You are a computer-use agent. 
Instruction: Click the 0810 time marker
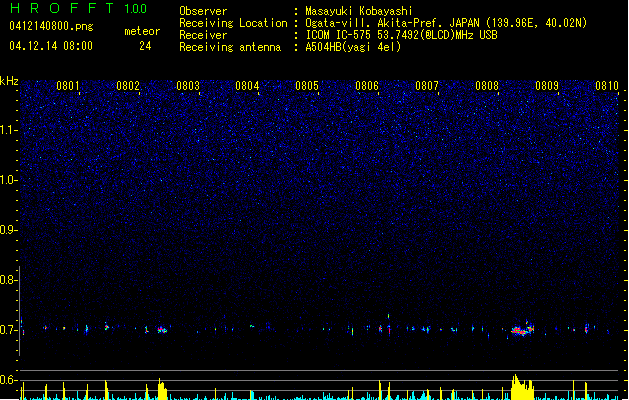coord(607,86)
